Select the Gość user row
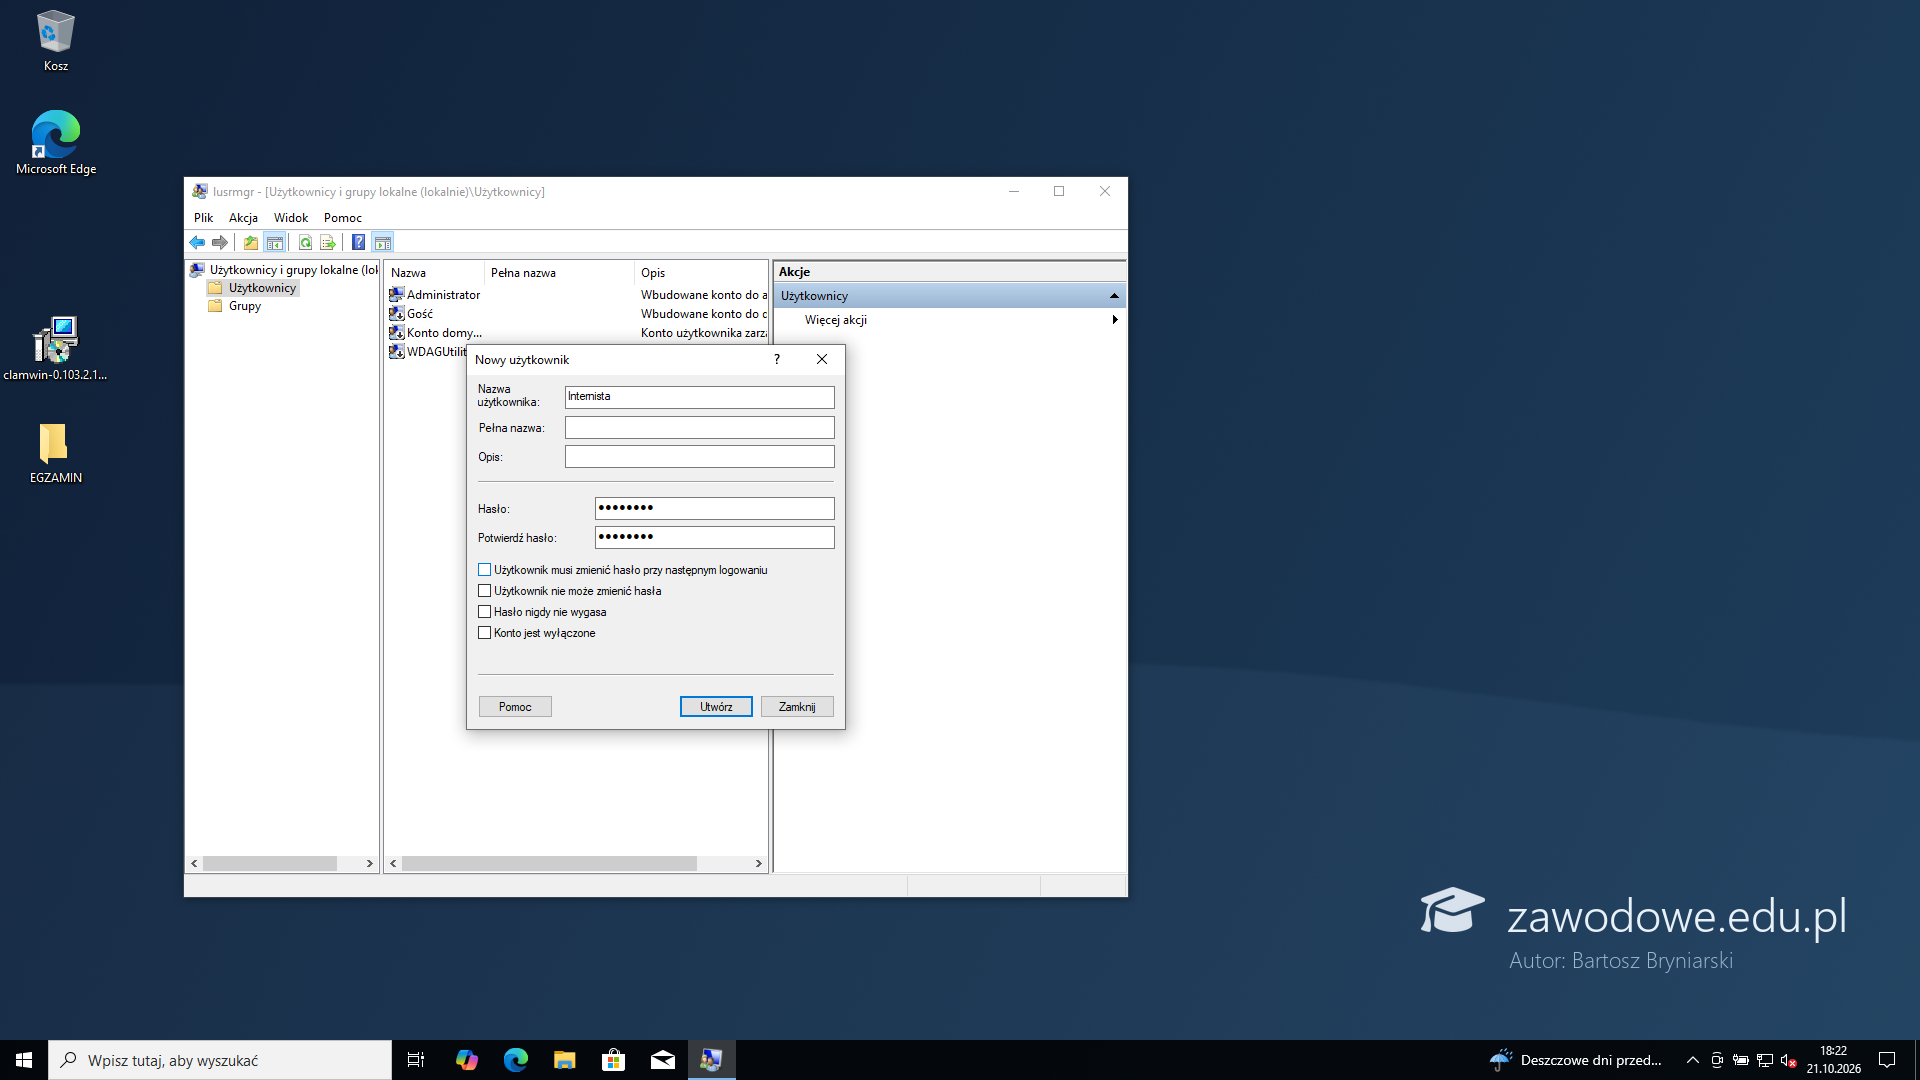The width and height of the screenshot is (1920, 1080). (577, 314)
